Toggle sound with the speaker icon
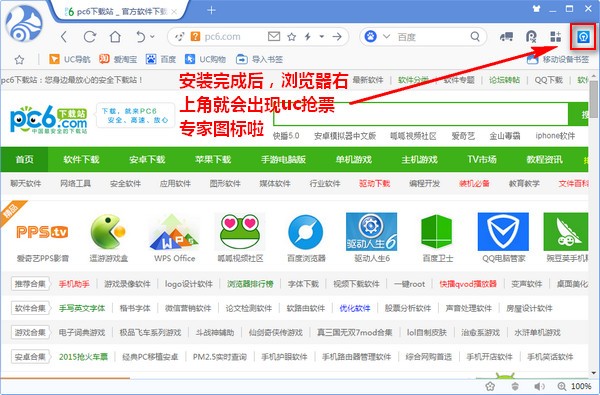600x395 pixels. coord(540,386)
